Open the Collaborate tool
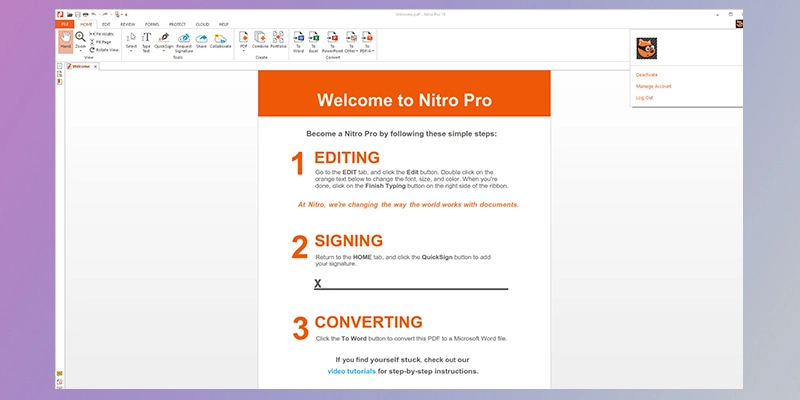 coord(220,39)
